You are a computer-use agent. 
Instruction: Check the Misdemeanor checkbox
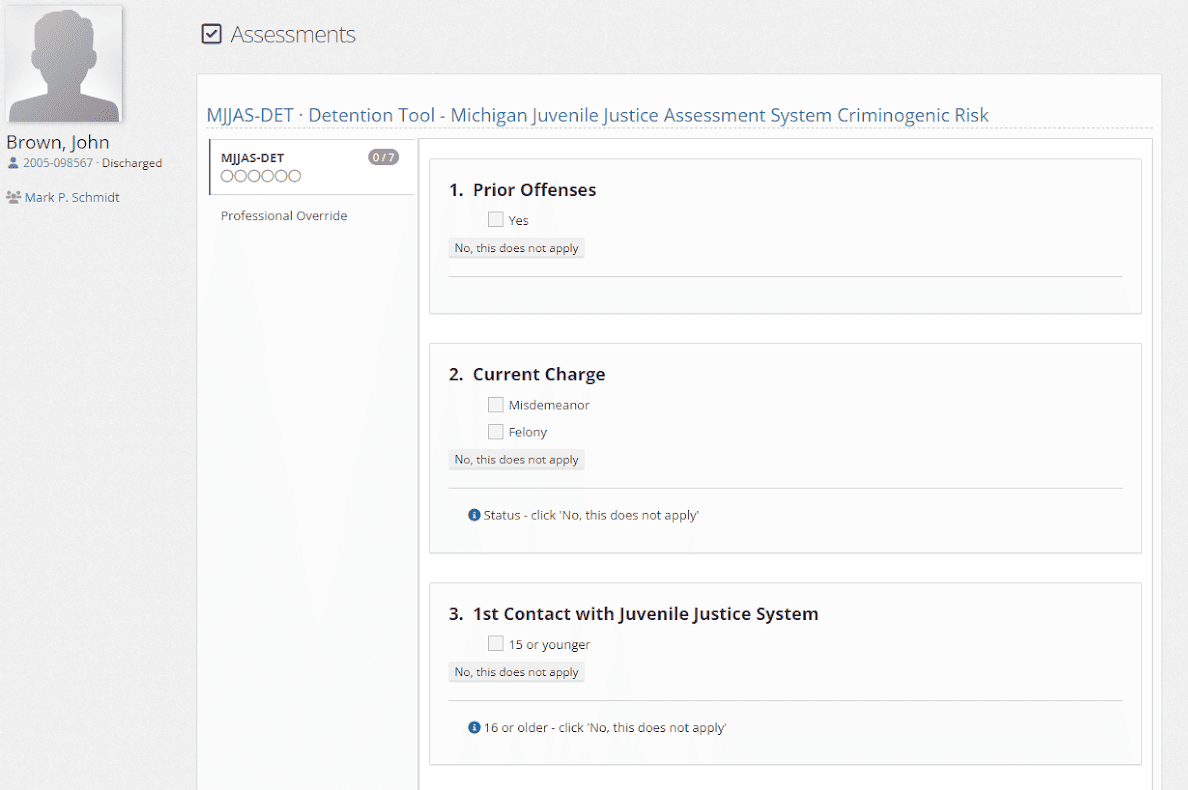pyautogui.click(x=496, y=404)
